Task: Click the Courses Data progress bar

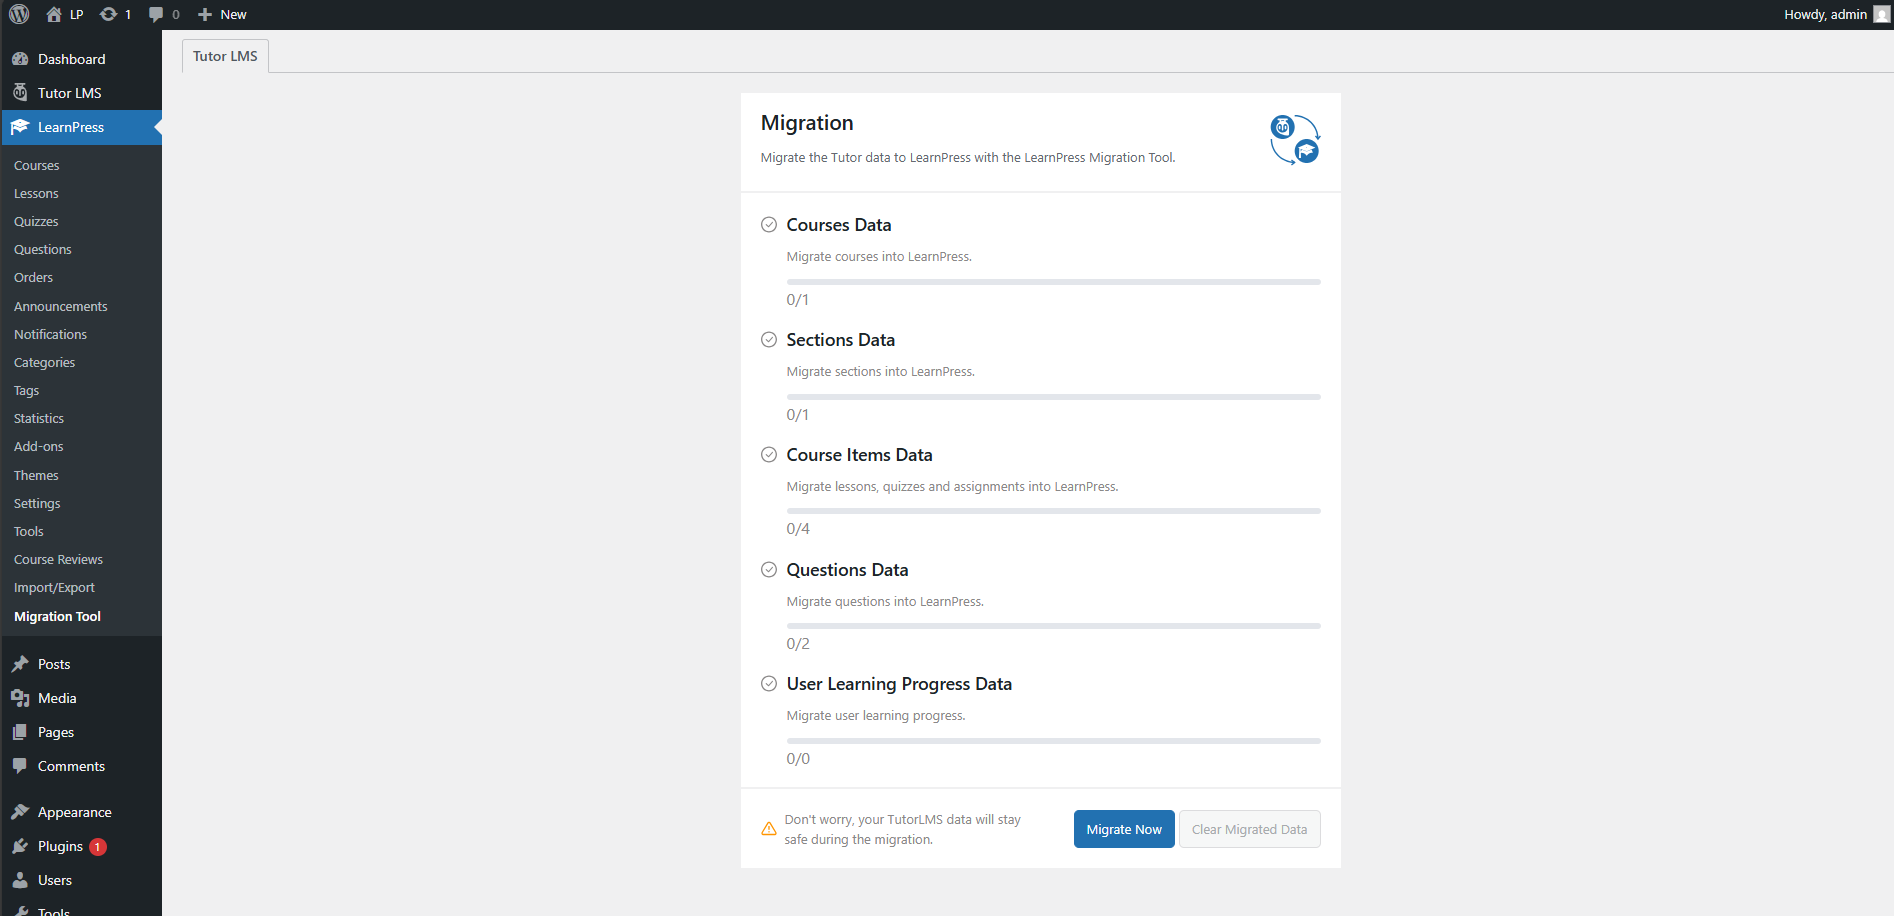Action: (1053, 281)
